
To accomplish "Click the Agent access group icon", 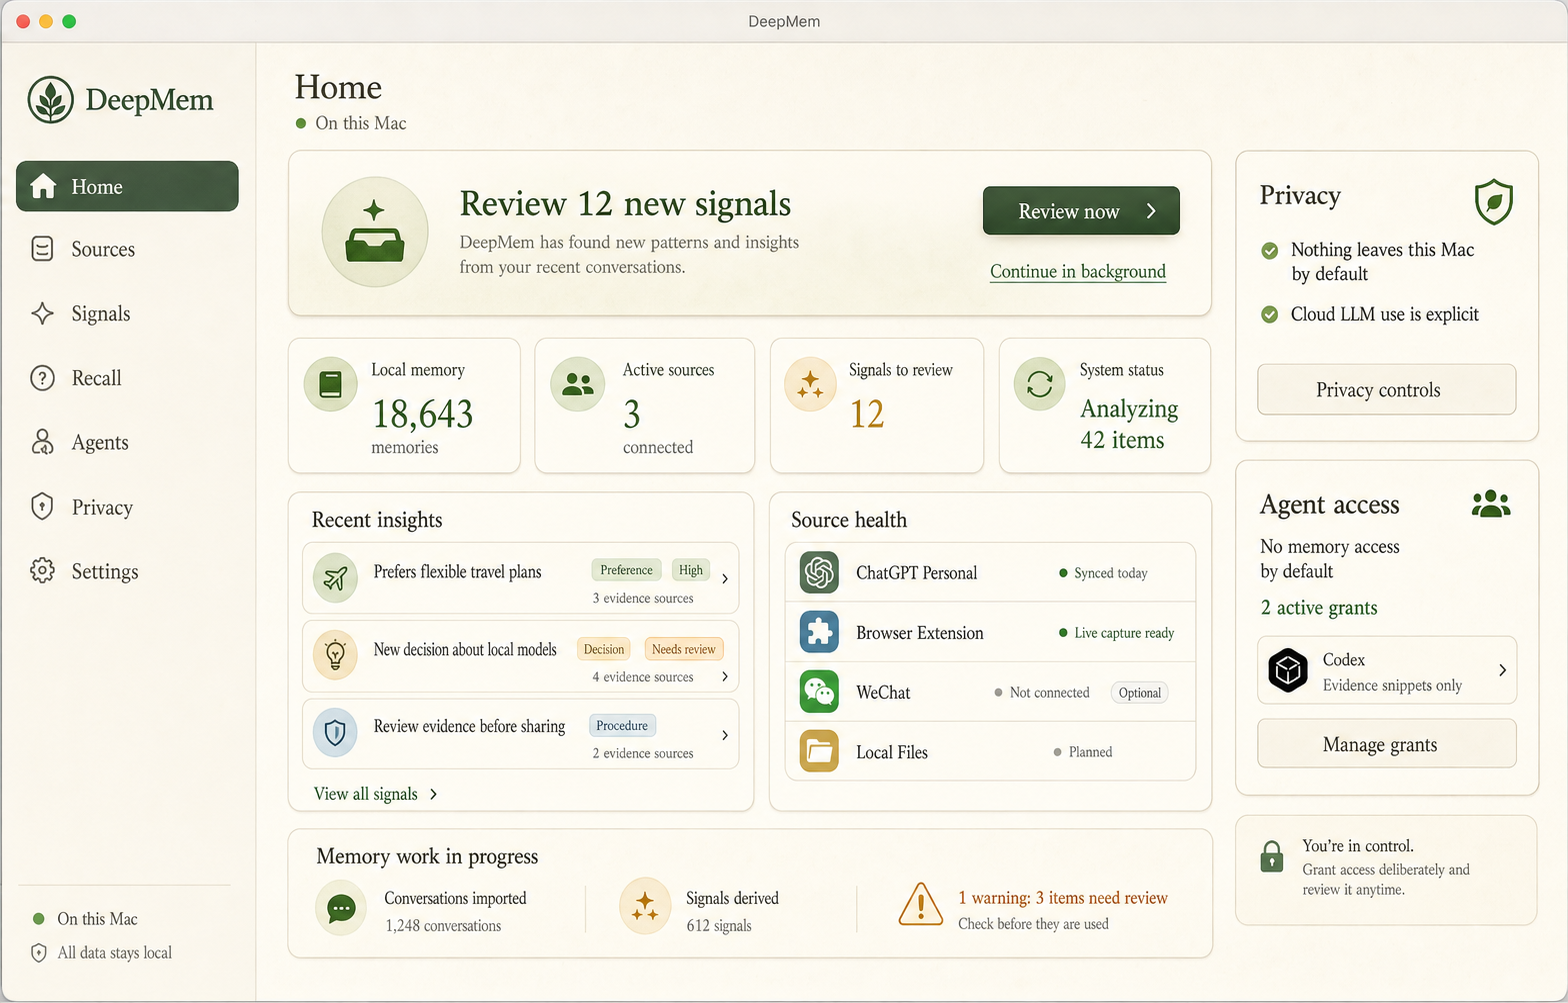I will click(1491, 504).
